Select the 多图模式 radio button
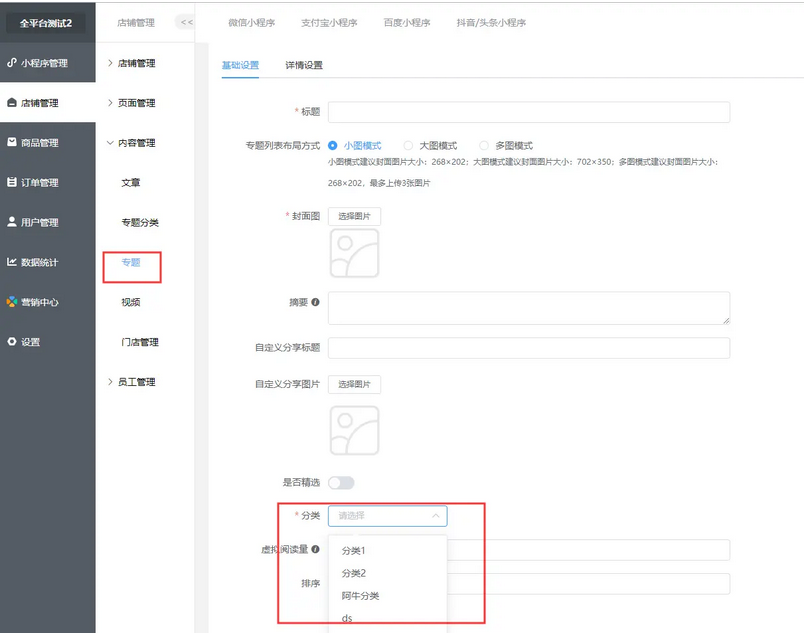Screen dimensions: 808x633 tap(484, 145)
